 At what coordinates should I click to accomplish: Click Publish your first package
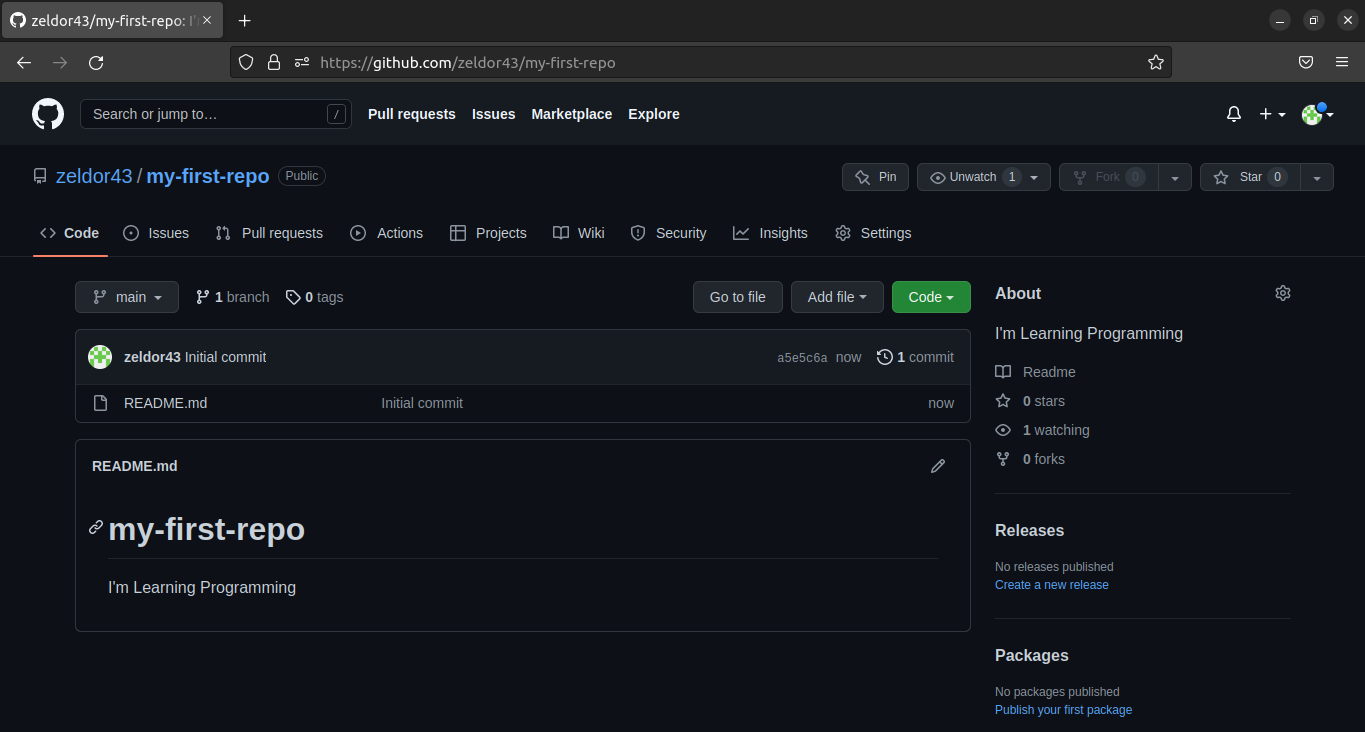1064,710
